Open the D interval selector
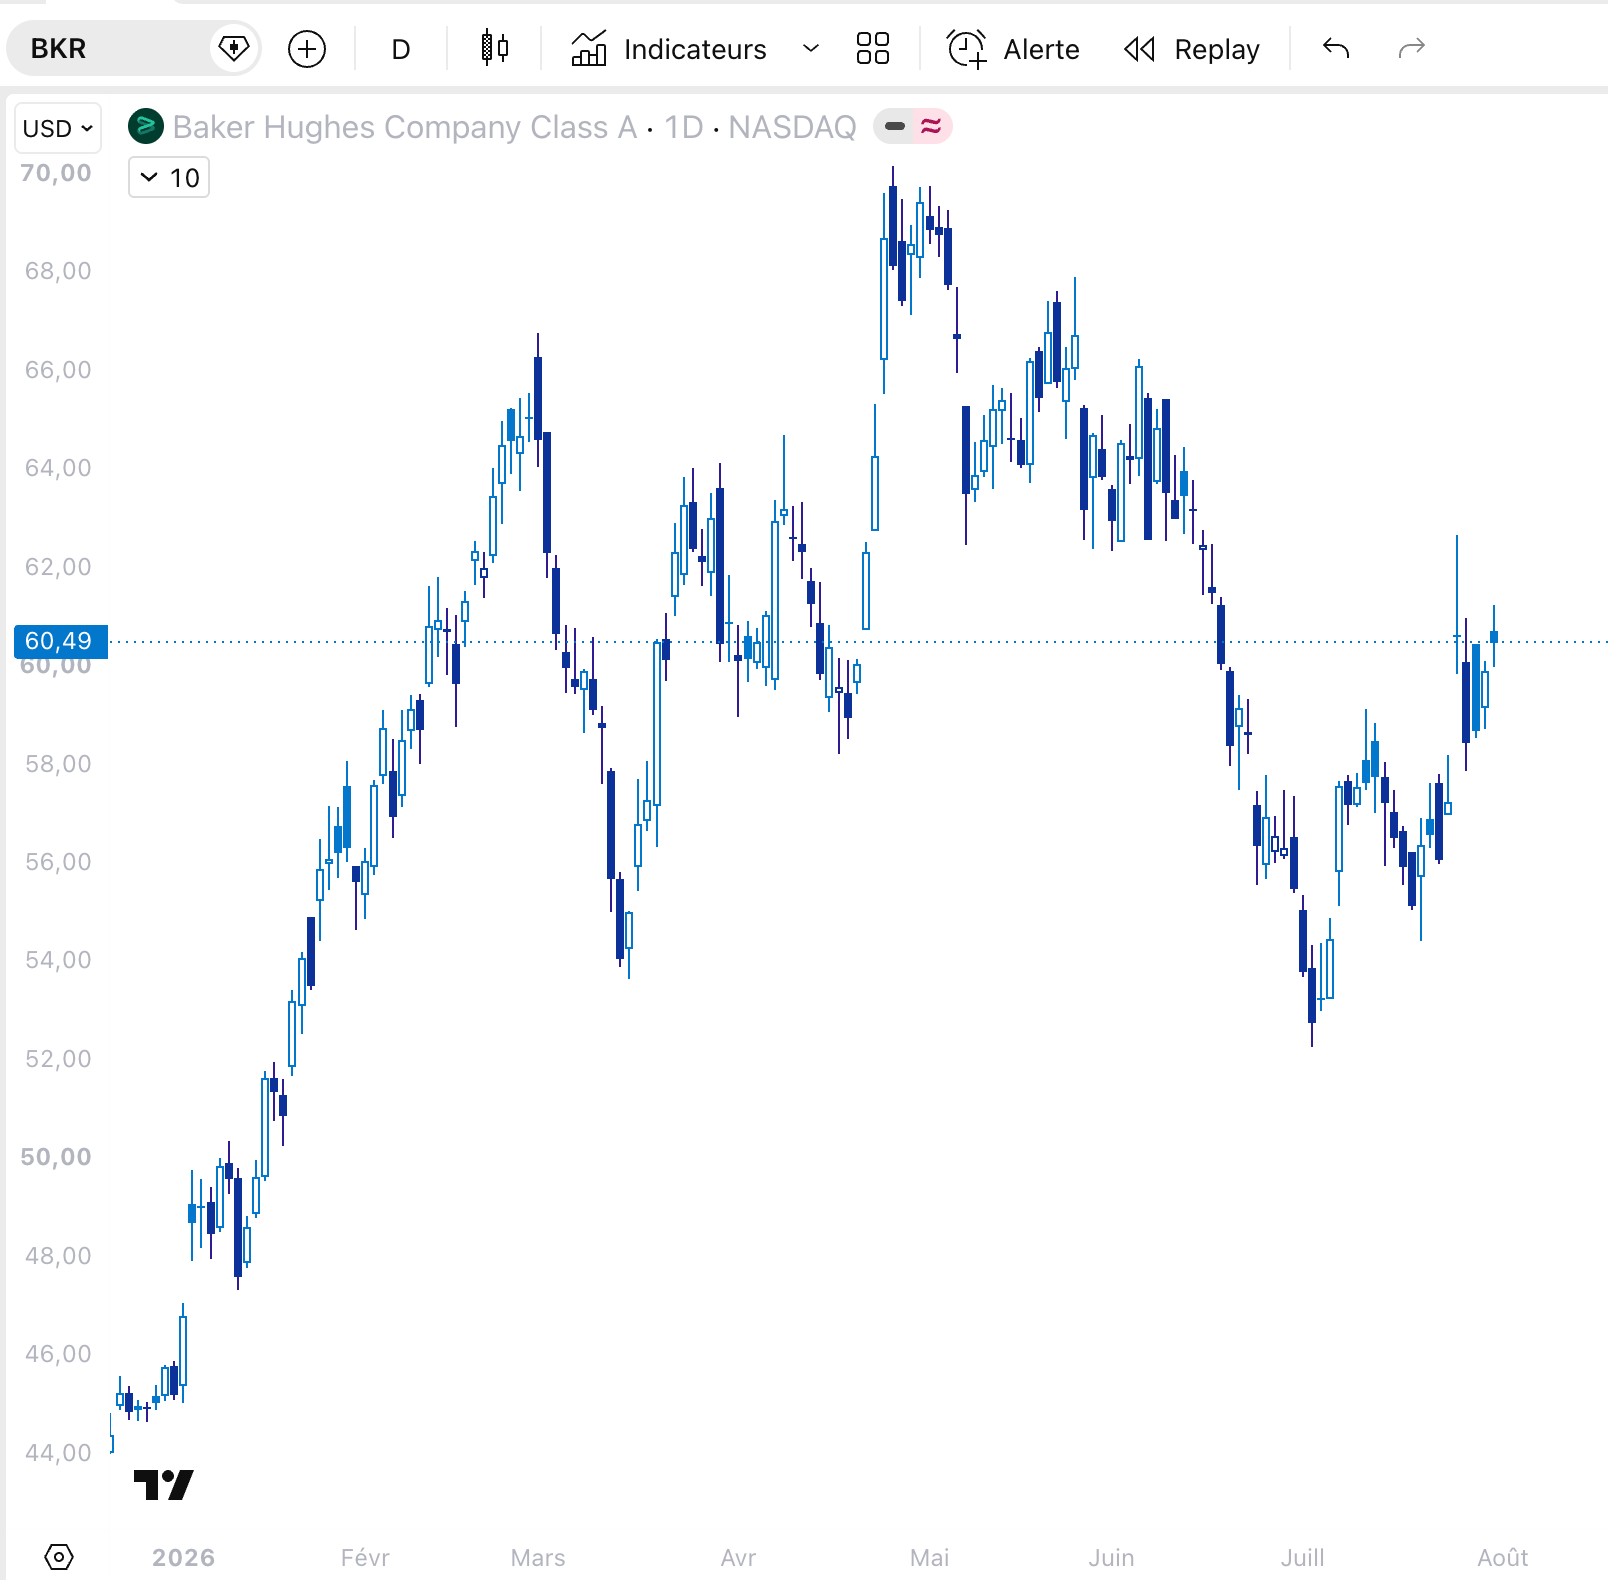 (401, 49)
